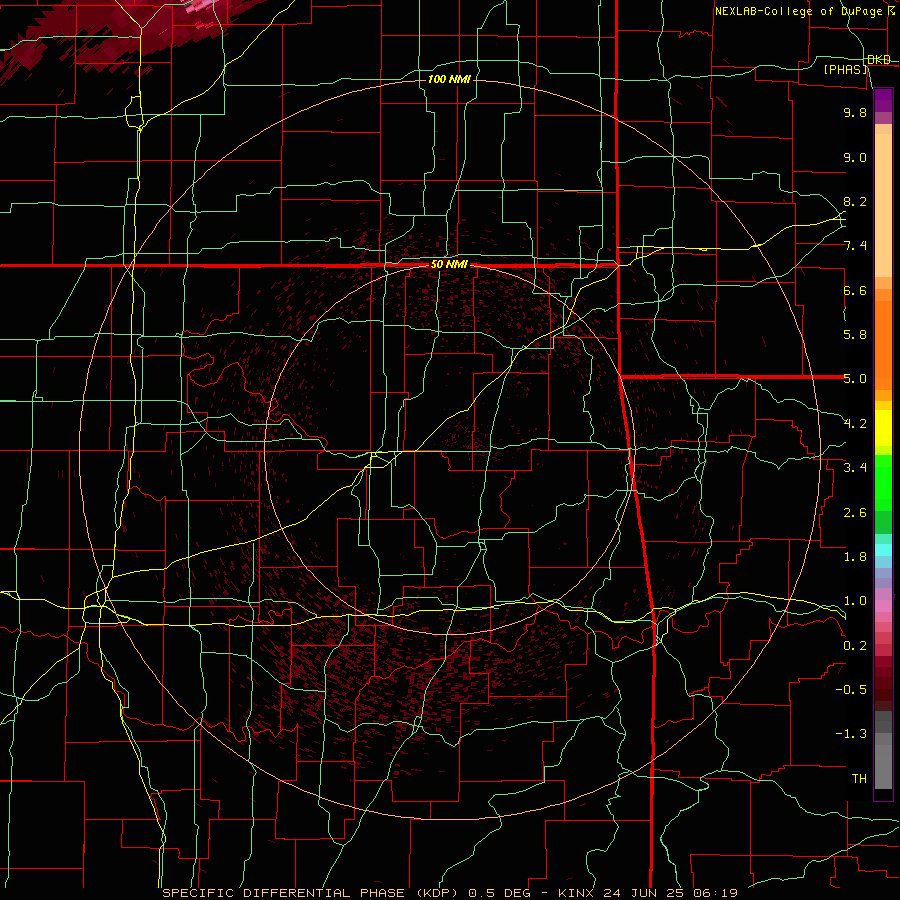The width and height of the screenshot is (900, 900).
Task: Click the 8.2 scale value
Action: click(855, 201)
